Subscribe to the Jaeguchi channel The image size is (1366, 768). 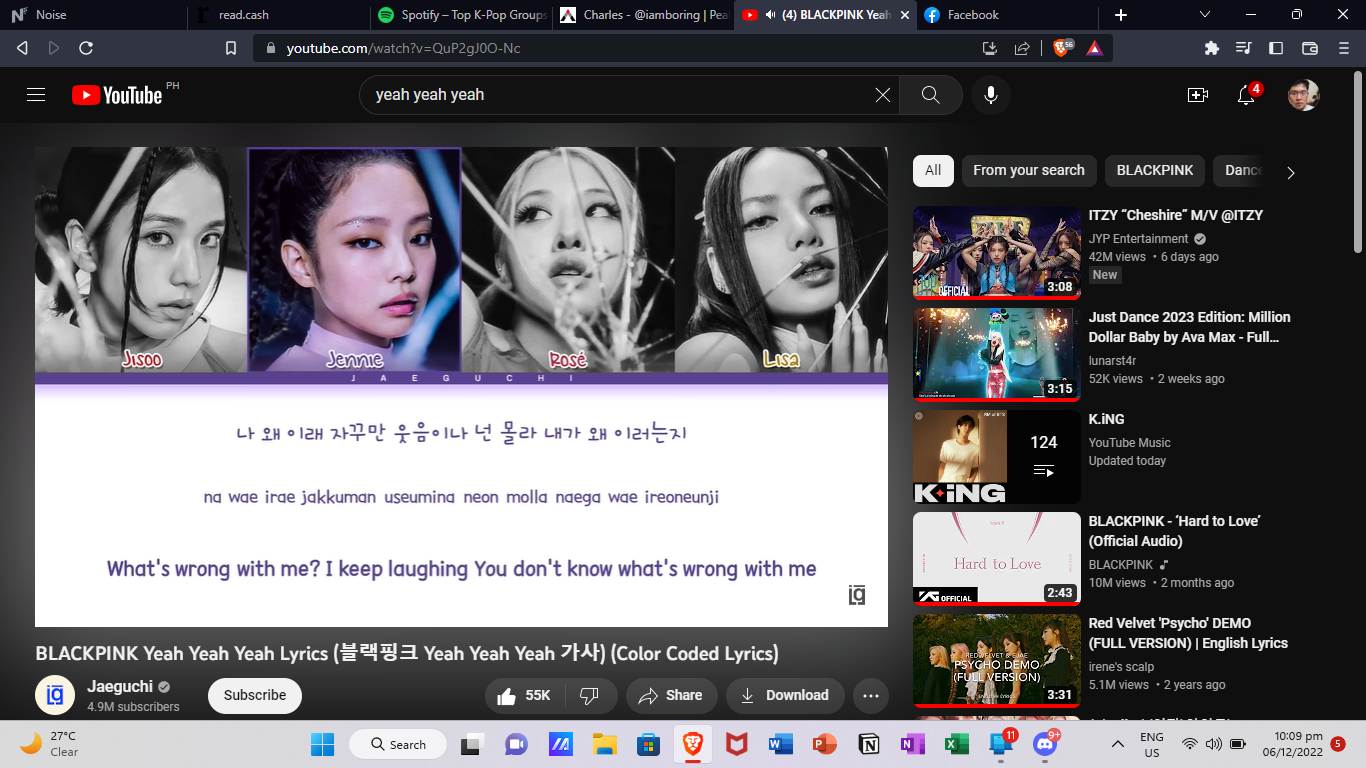255,695
